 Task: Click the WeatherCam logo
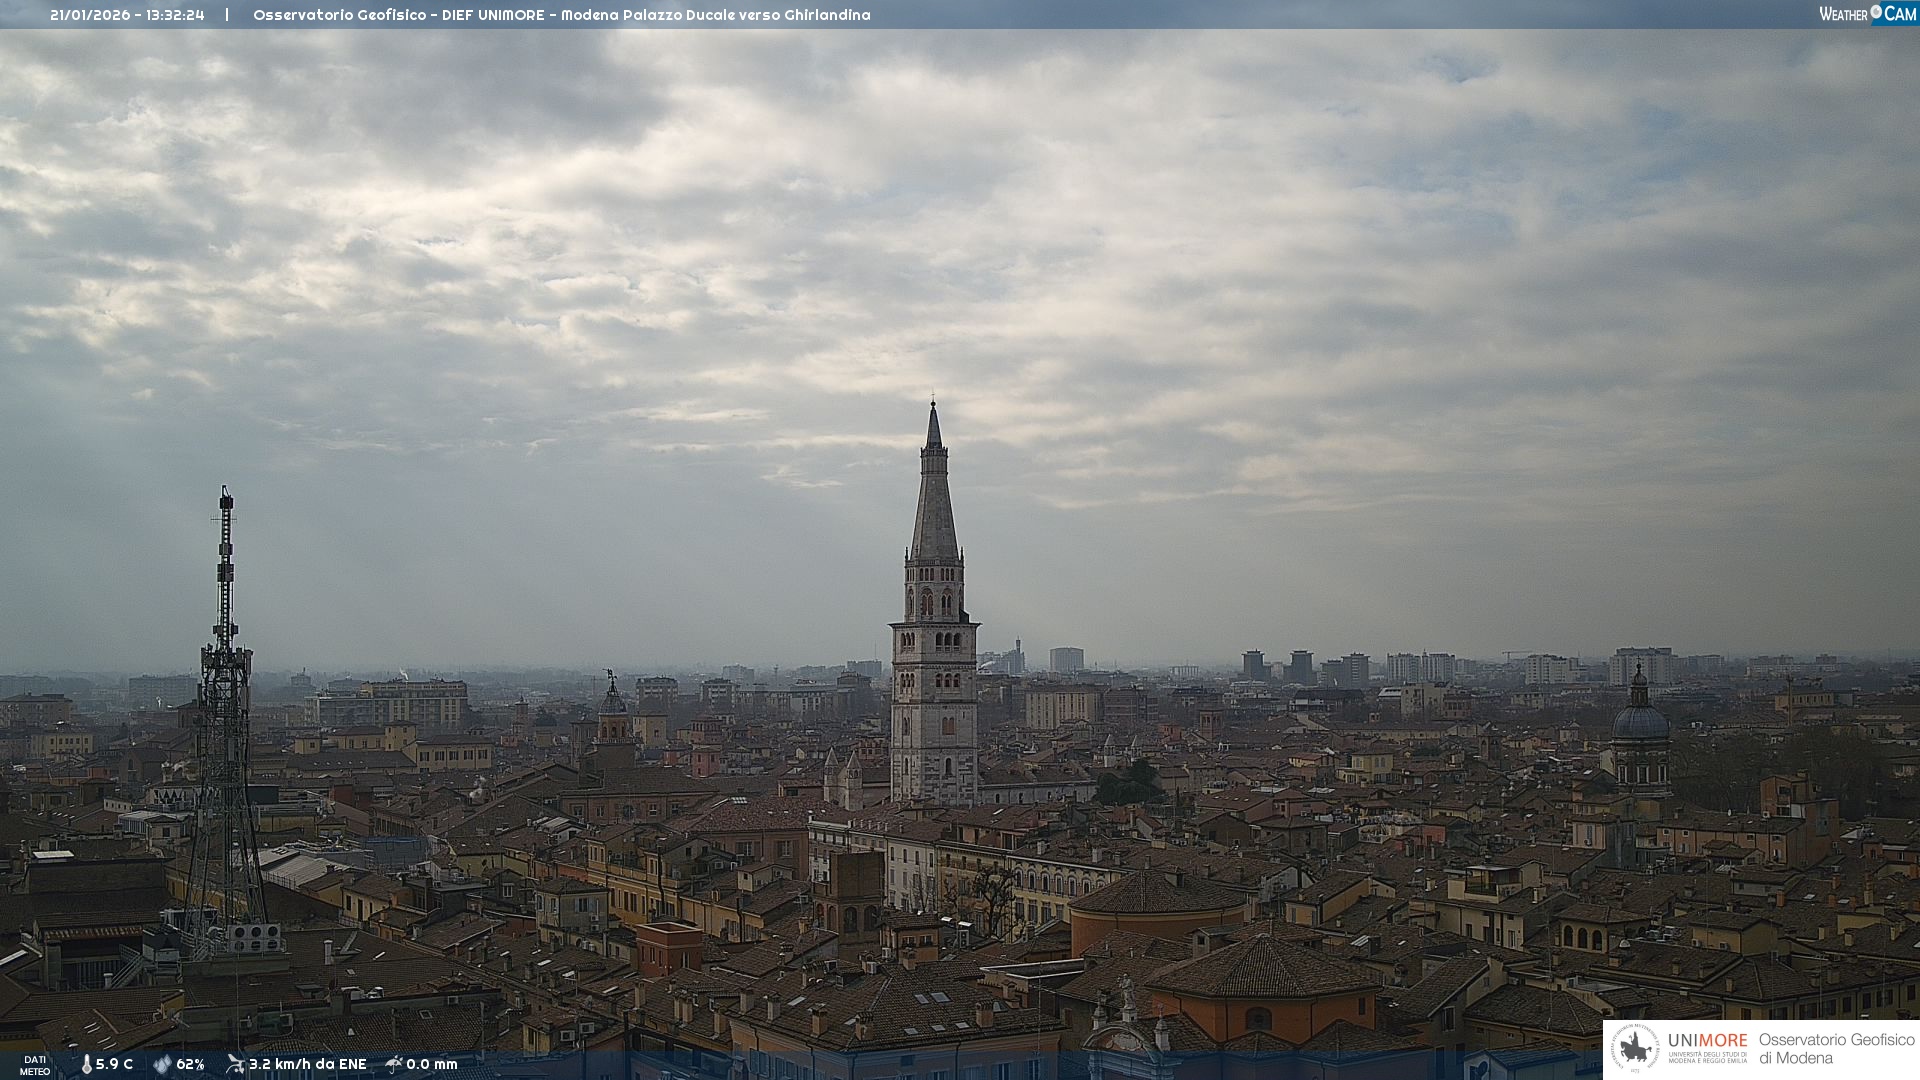pyautogui.click(x=1867, y=14)
